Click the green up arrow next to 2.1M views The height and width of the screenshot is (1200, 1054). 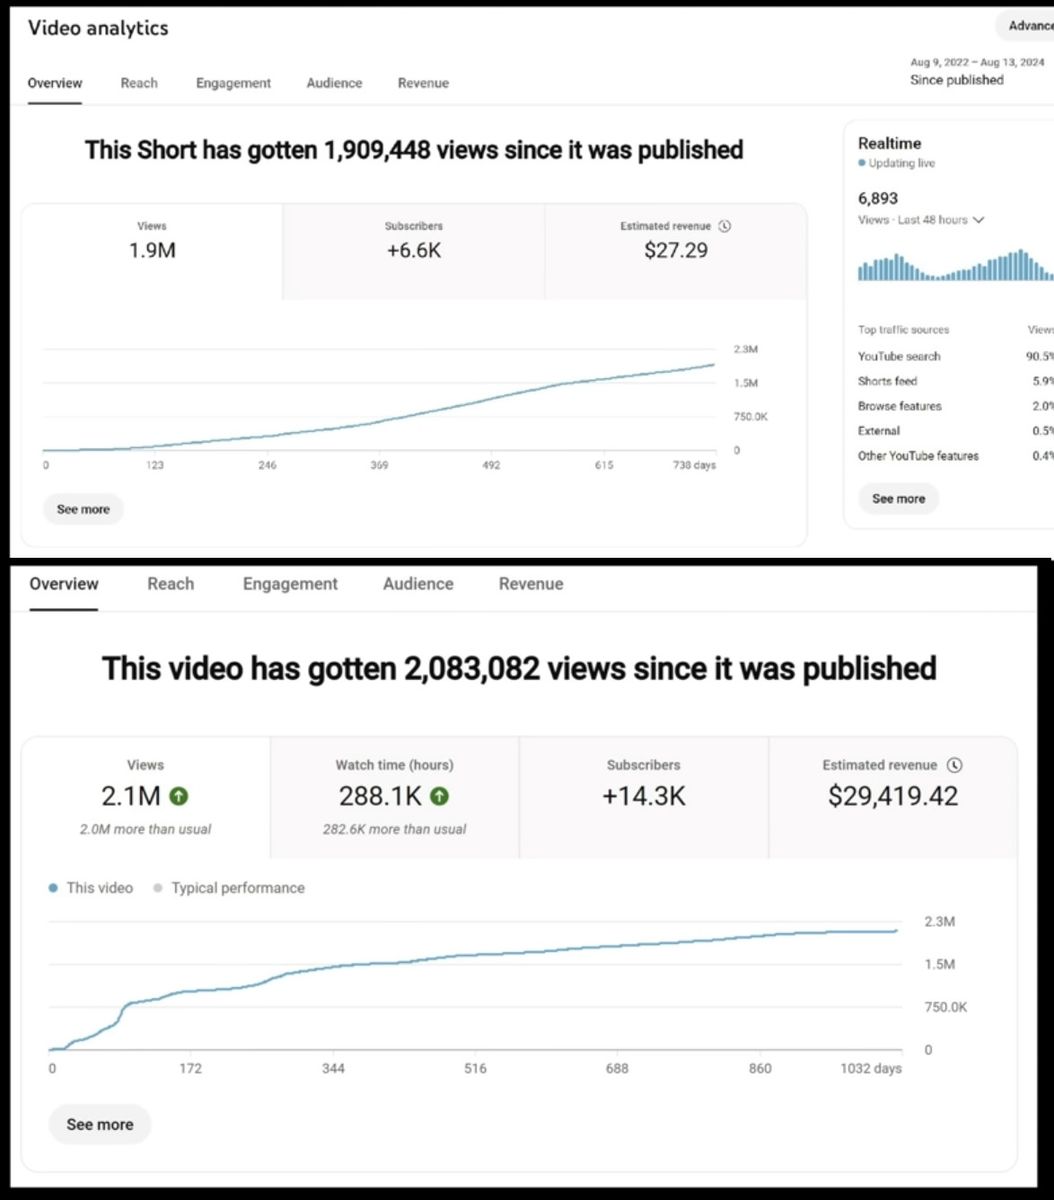point(179,796)
